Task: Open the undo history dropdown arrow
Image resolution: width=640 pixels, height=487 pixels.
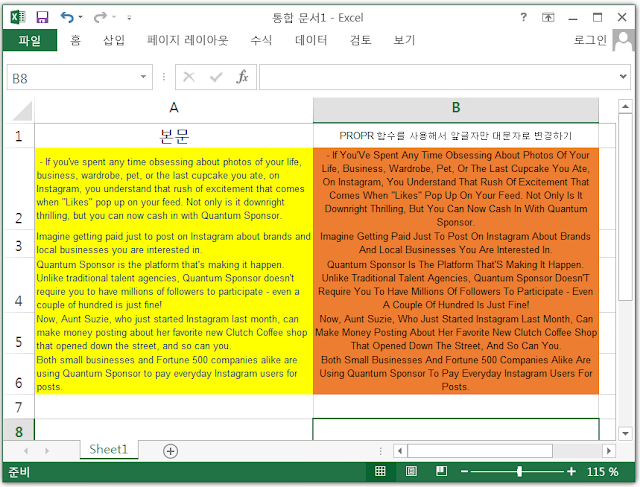Action: tap(80, 17)
